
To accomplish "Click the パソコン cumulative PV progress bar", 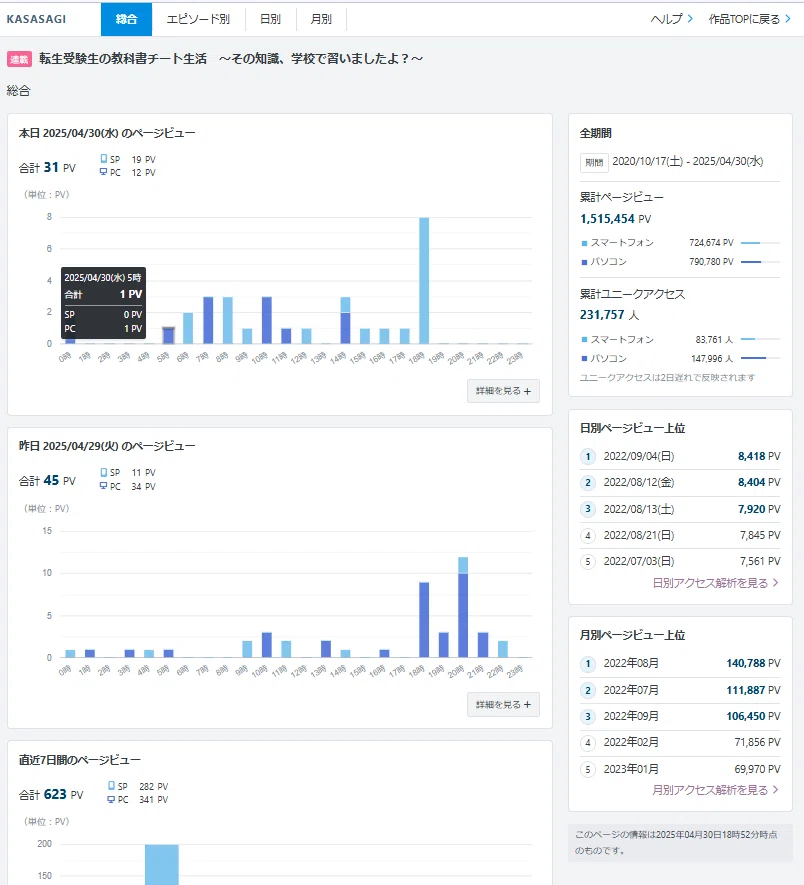I will coord(760,262).
